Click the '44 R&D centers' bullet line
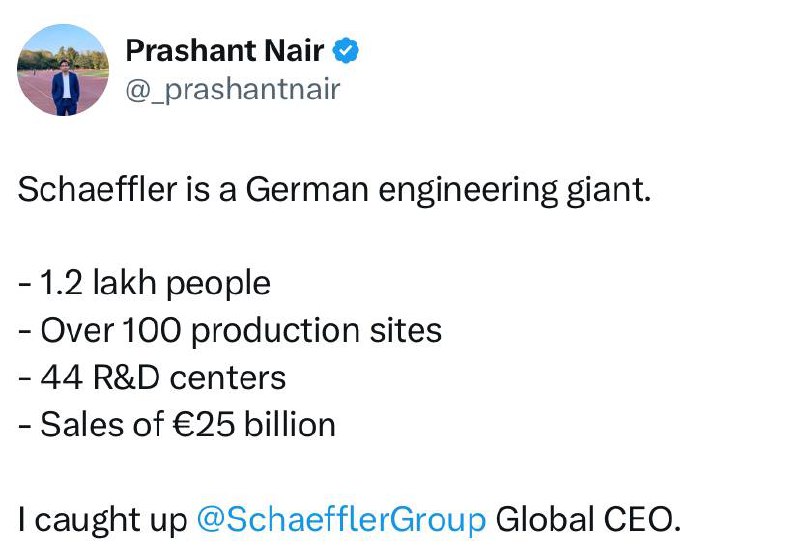 [152, 378]
